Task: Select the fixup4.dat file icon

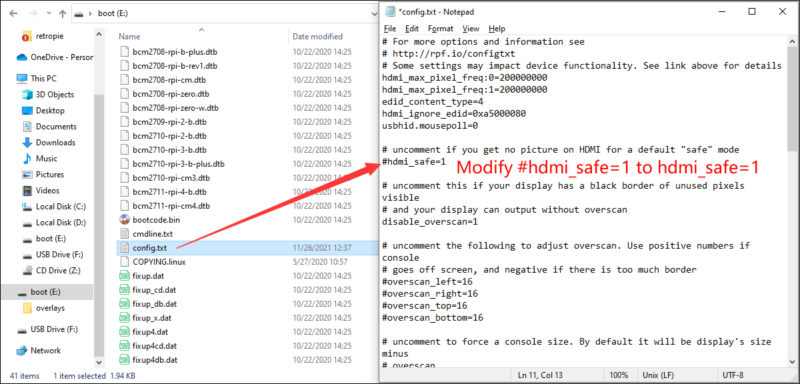Action: pos(124,331)
